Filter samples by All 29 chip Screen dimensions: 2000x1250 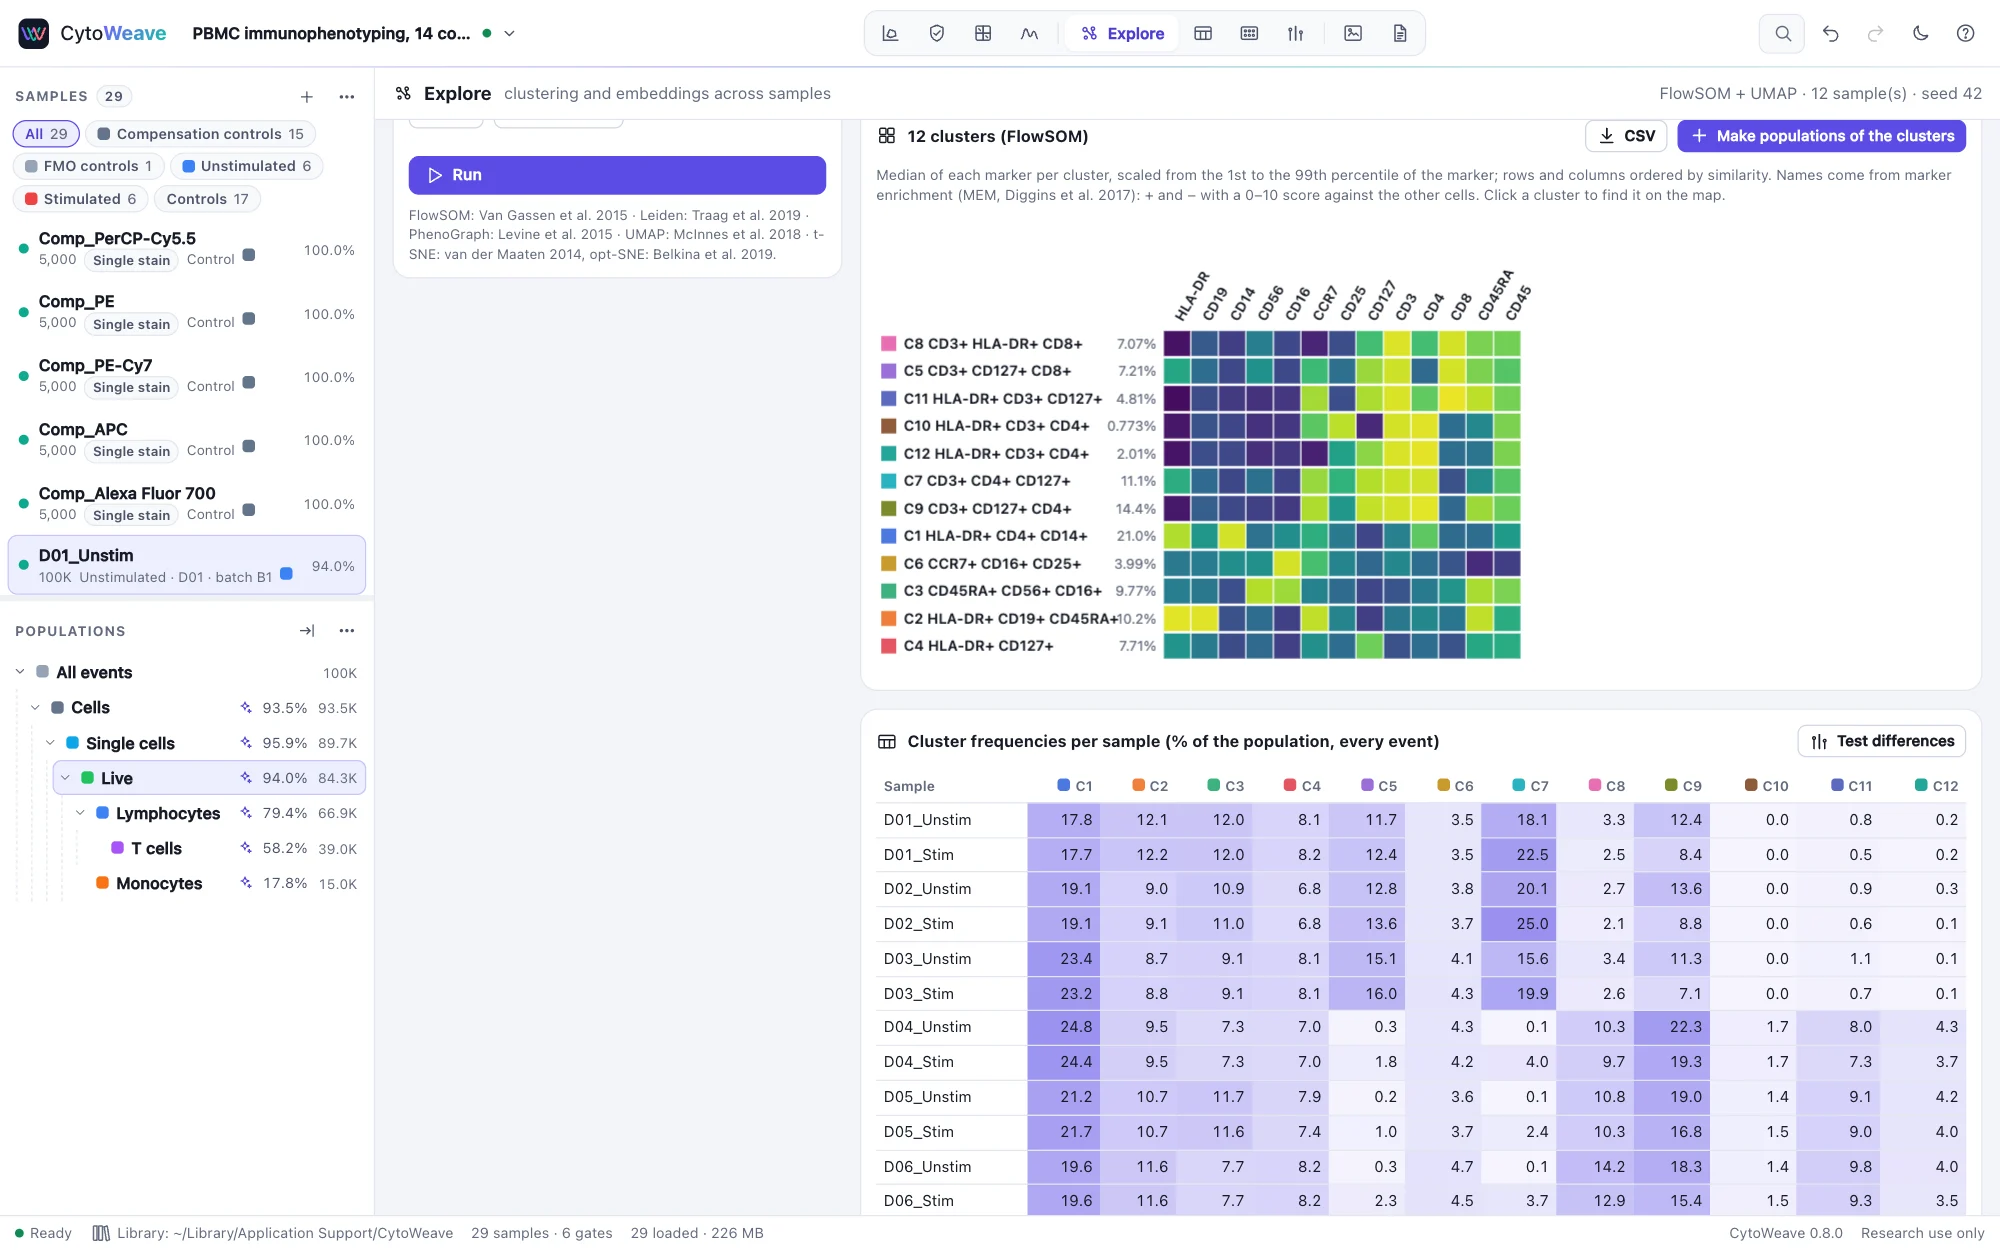pyautogui.click(x=46, y=134)
